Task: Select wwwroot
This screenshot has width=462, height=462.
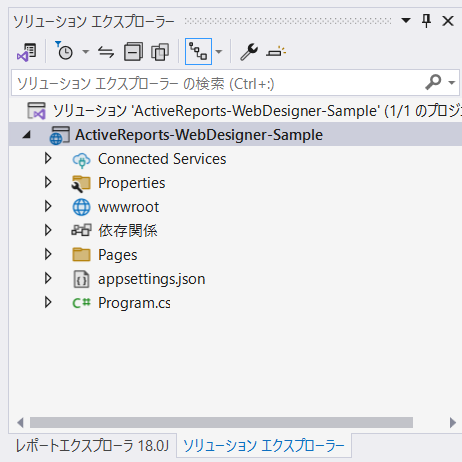Action: pyautogui.click(x=128, y=207)
